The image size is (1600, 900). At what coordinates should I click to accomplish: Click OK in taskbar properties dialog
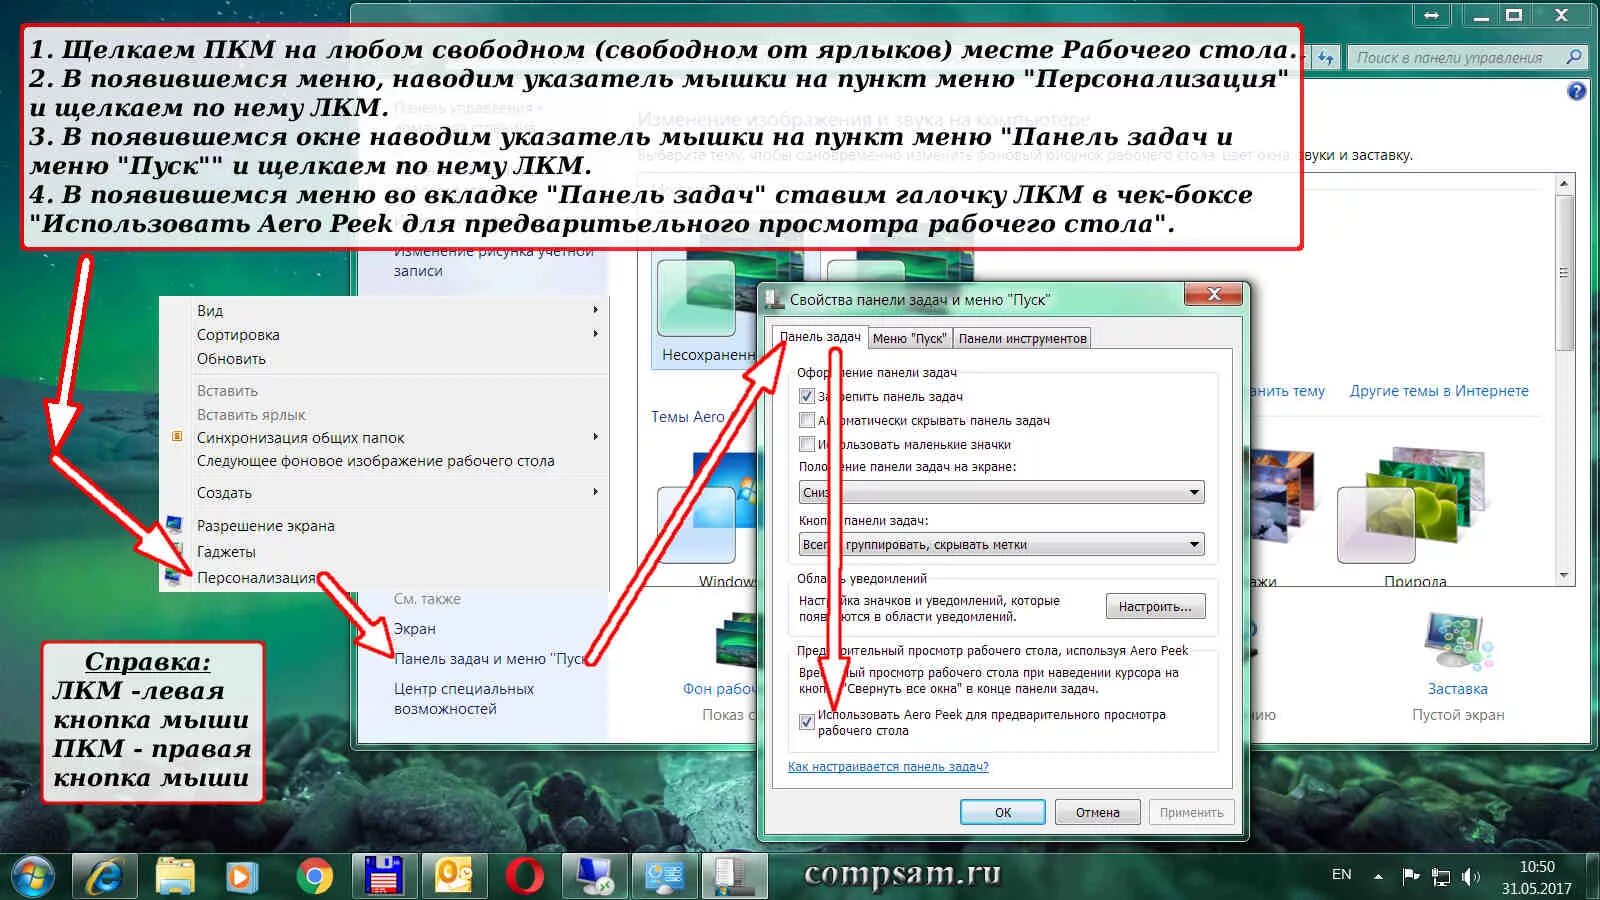click(x=1002, y=812)
